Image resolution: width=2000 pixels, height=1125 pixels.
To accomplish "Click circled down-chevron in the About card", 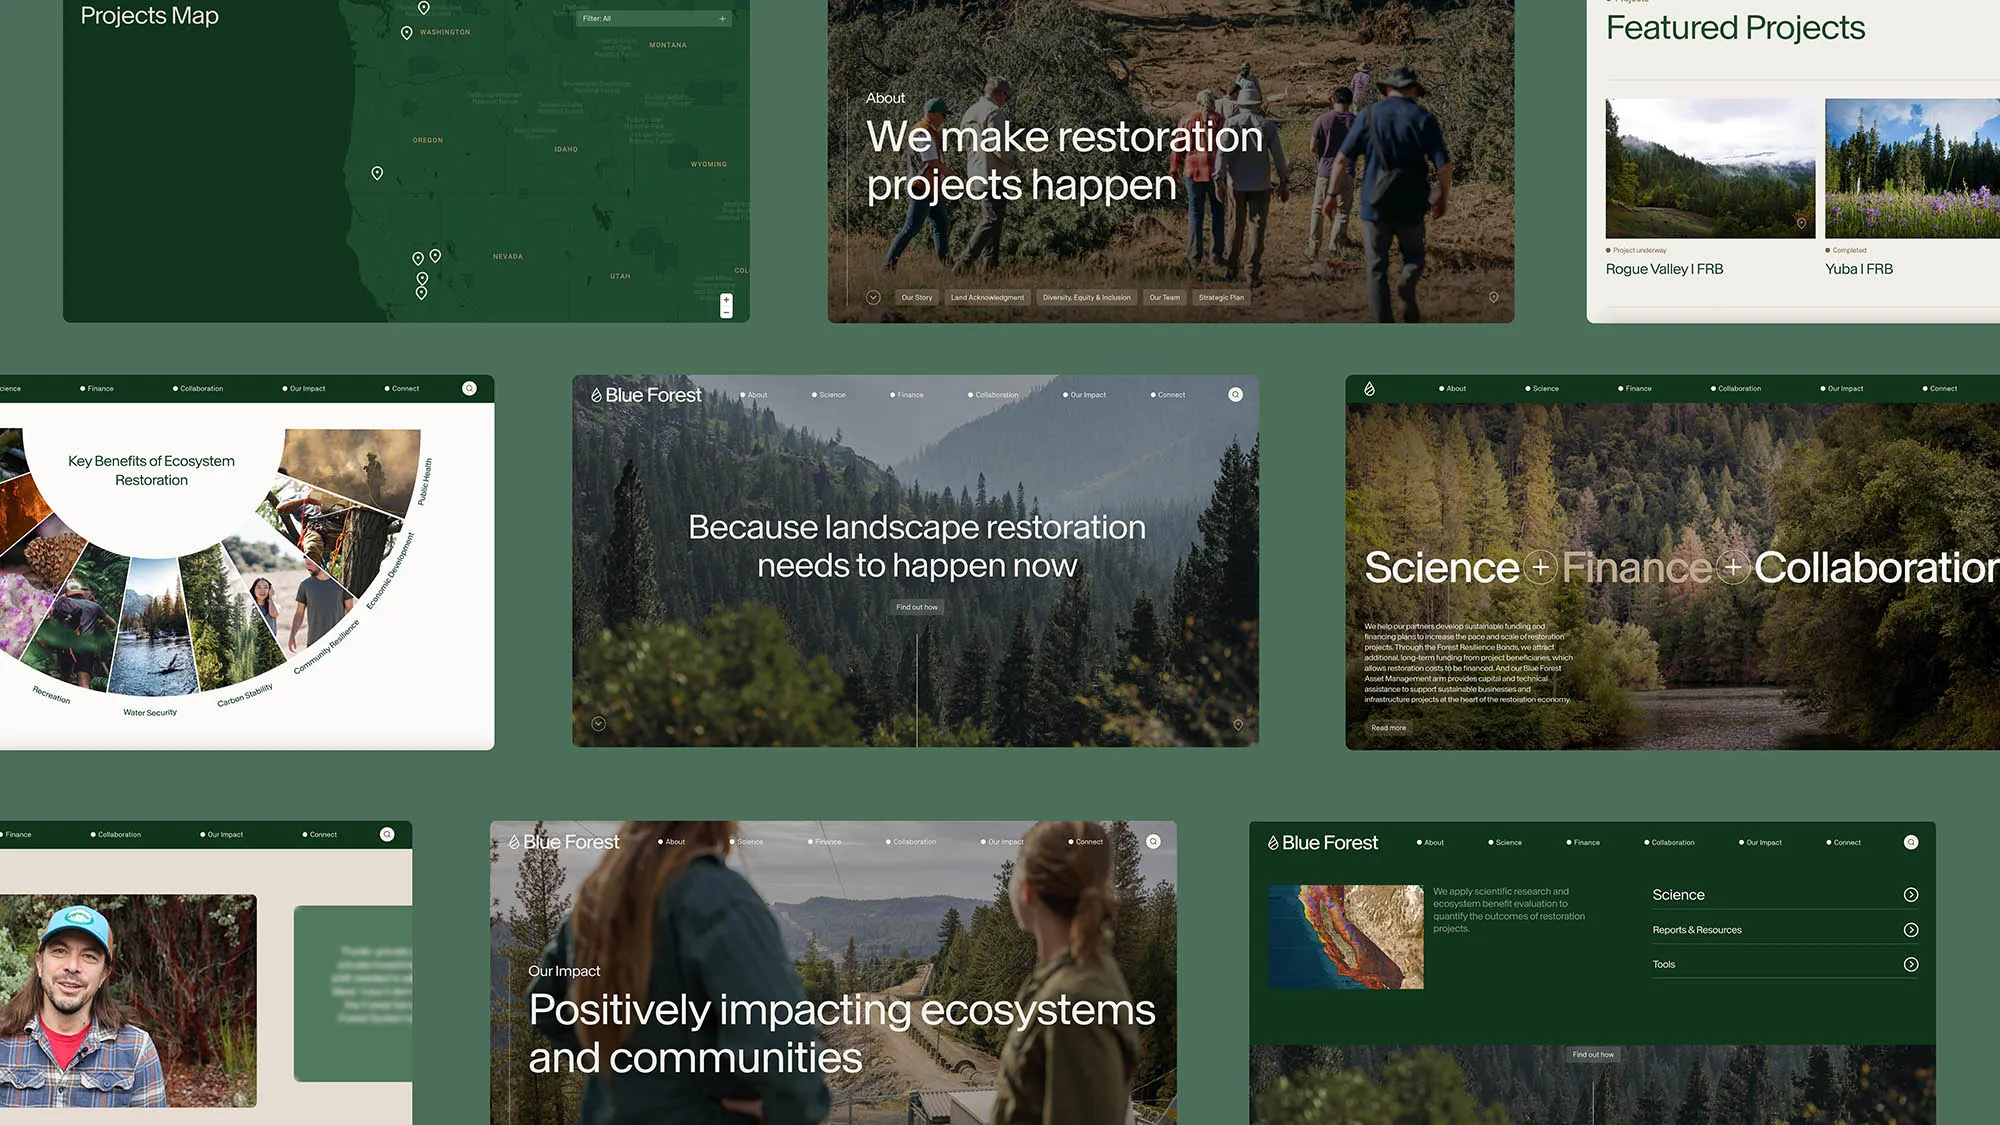I will [873, 297].
